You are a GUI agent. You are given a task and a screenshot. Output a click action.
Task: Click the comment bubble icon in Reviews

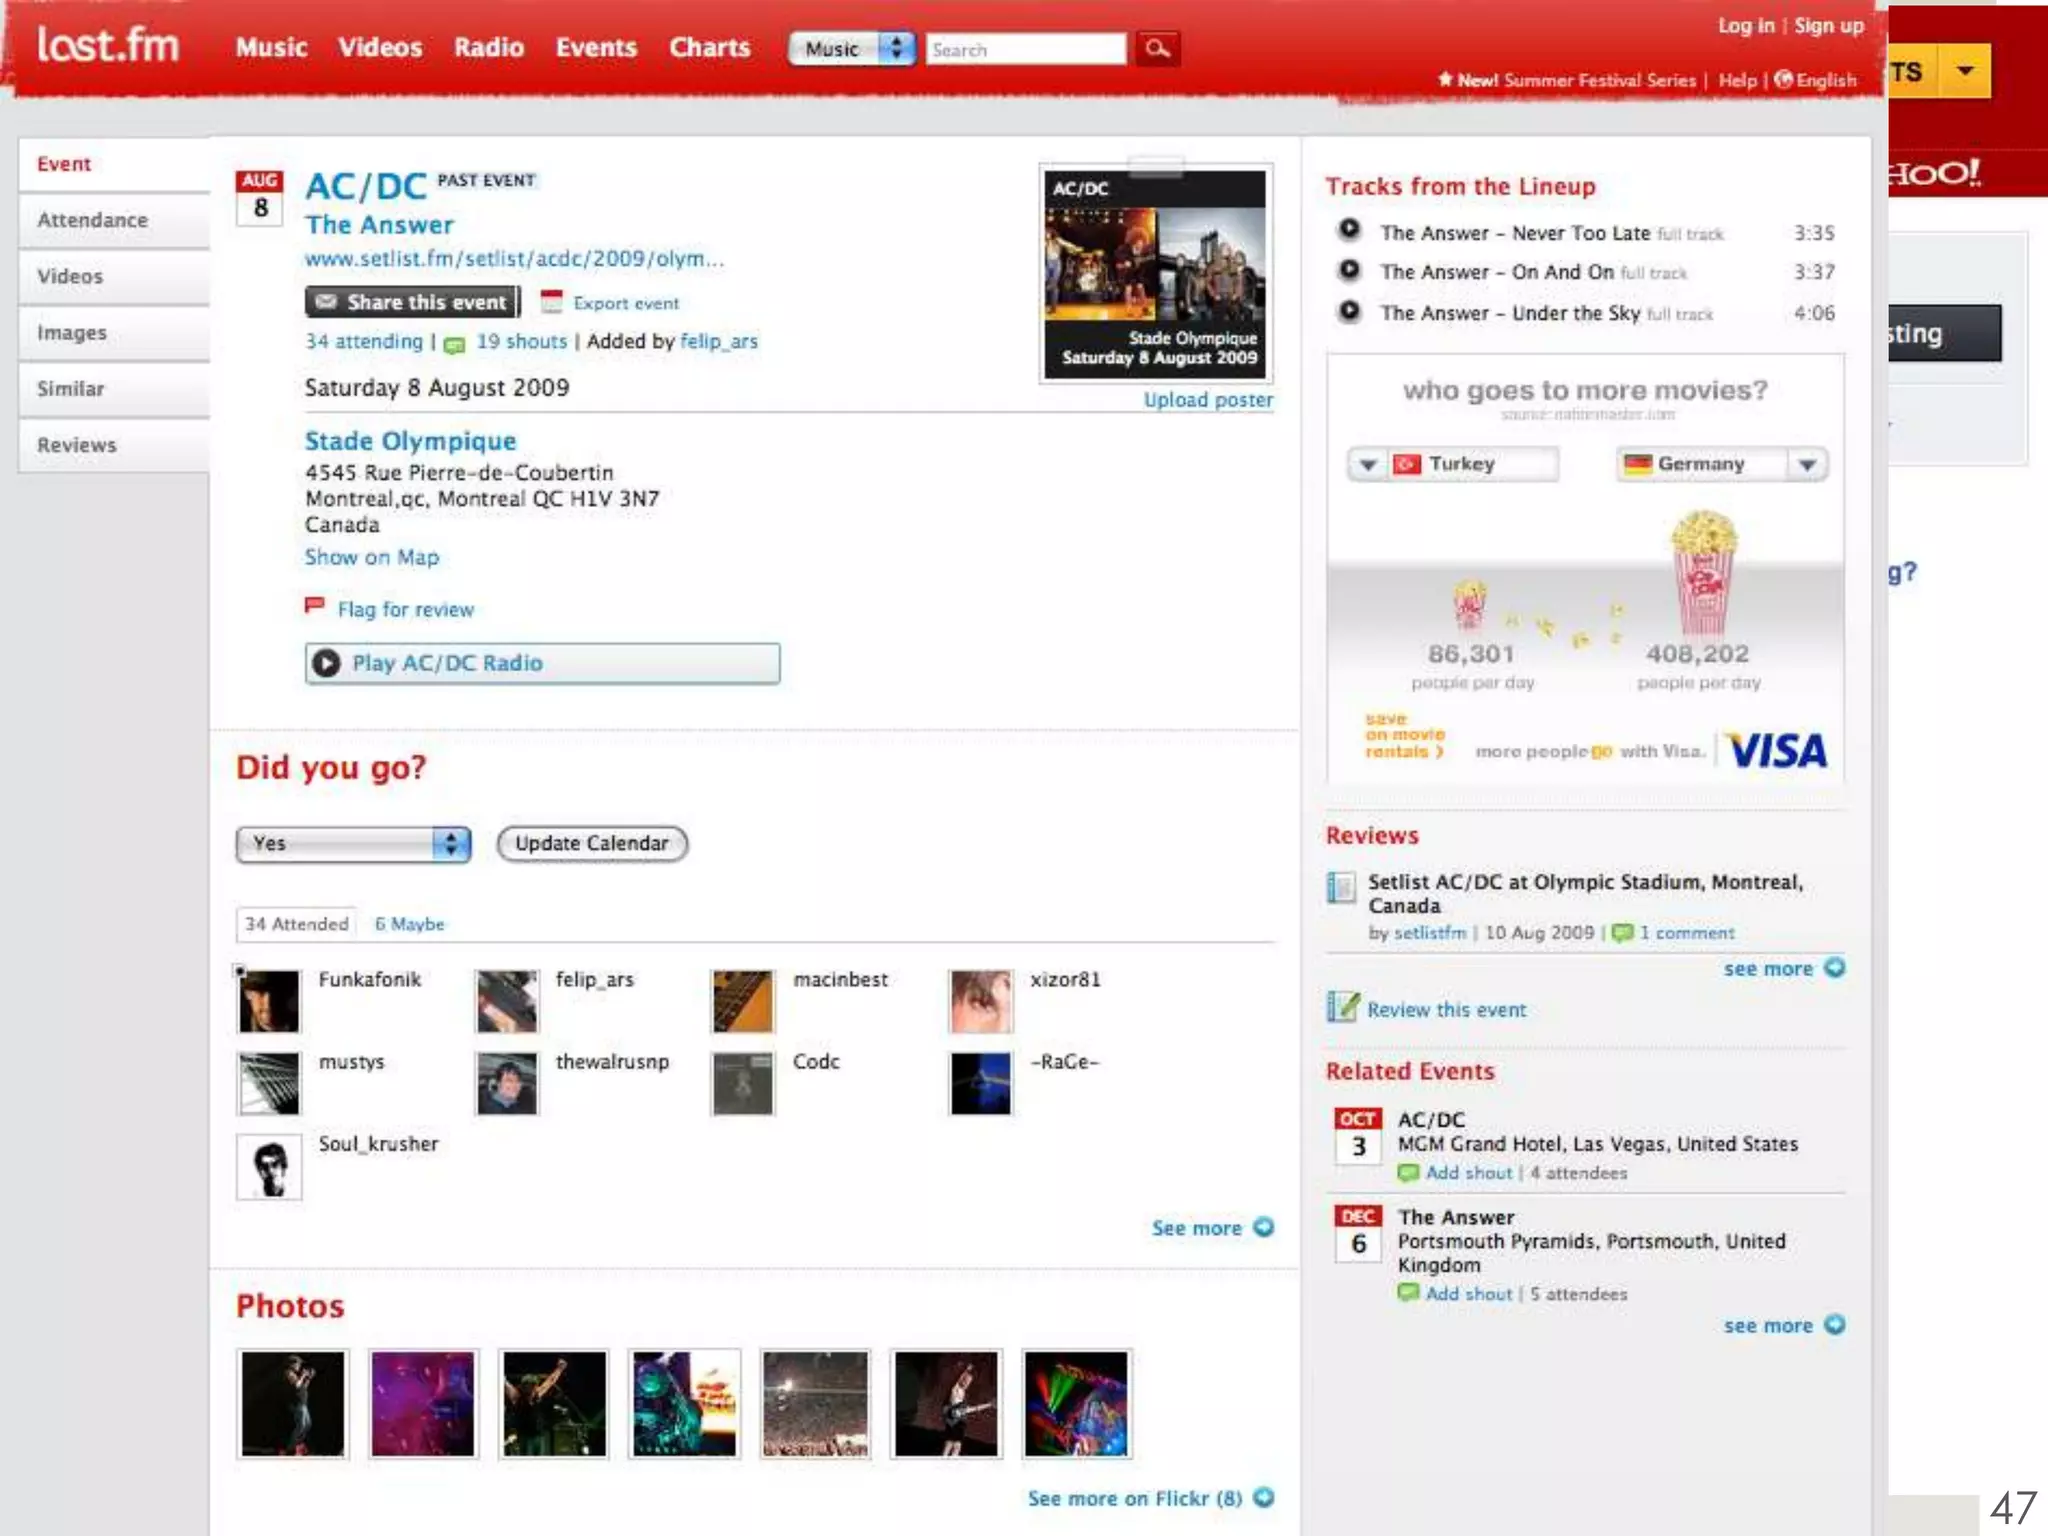click(x=1623, y=933)
